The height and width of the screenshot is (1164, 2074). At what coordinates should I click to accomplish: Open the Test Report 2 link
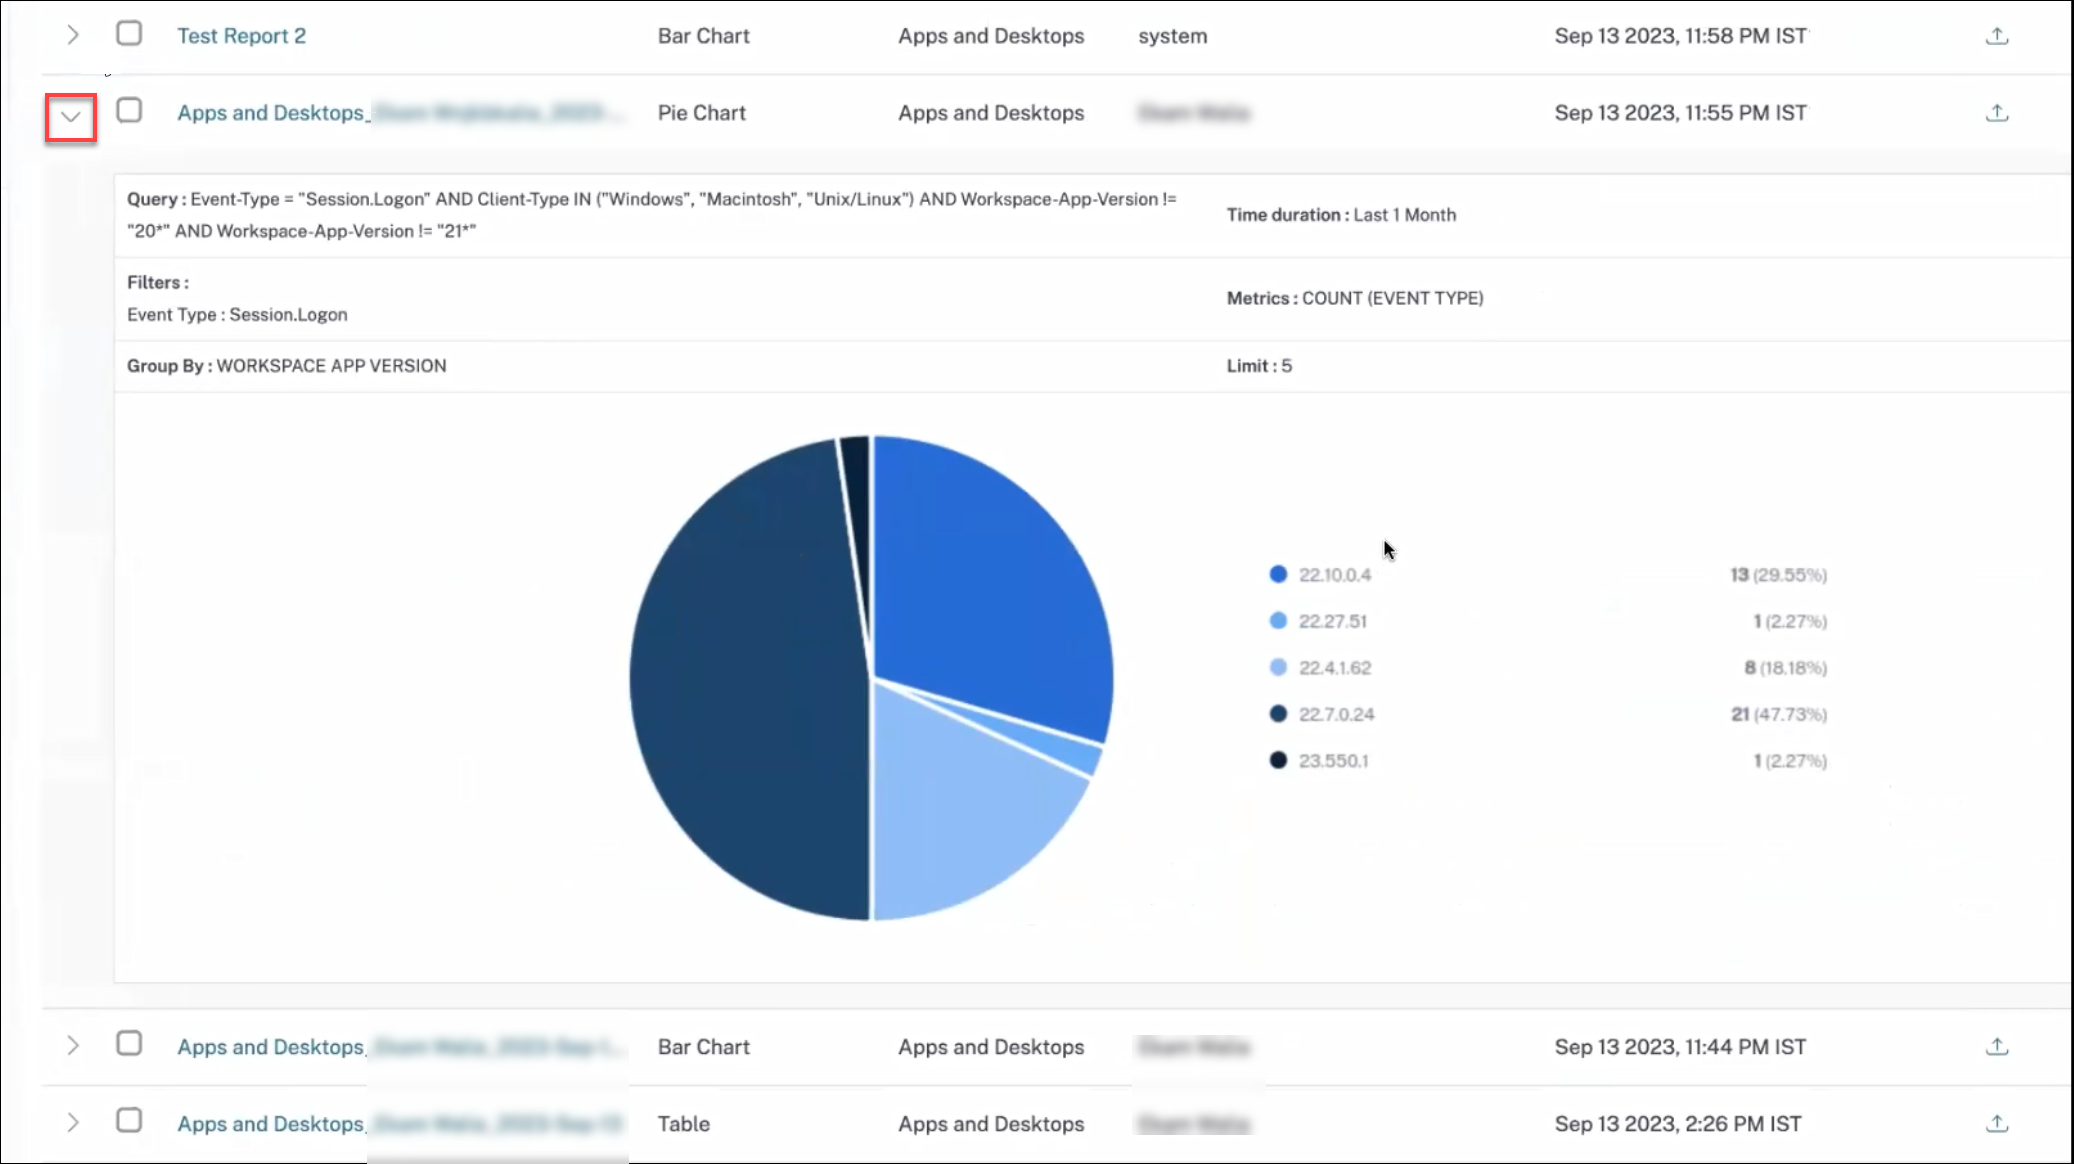point(241,36)
